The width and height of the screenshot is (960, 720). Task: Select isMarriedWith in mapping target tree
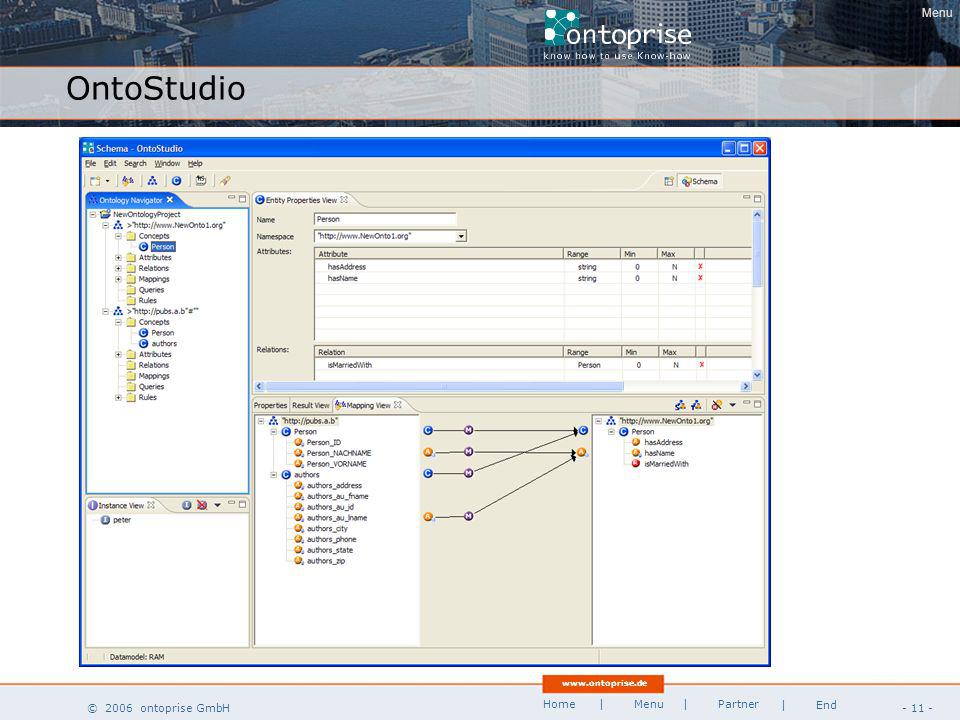pyautogui.click(x=666, y=464)
